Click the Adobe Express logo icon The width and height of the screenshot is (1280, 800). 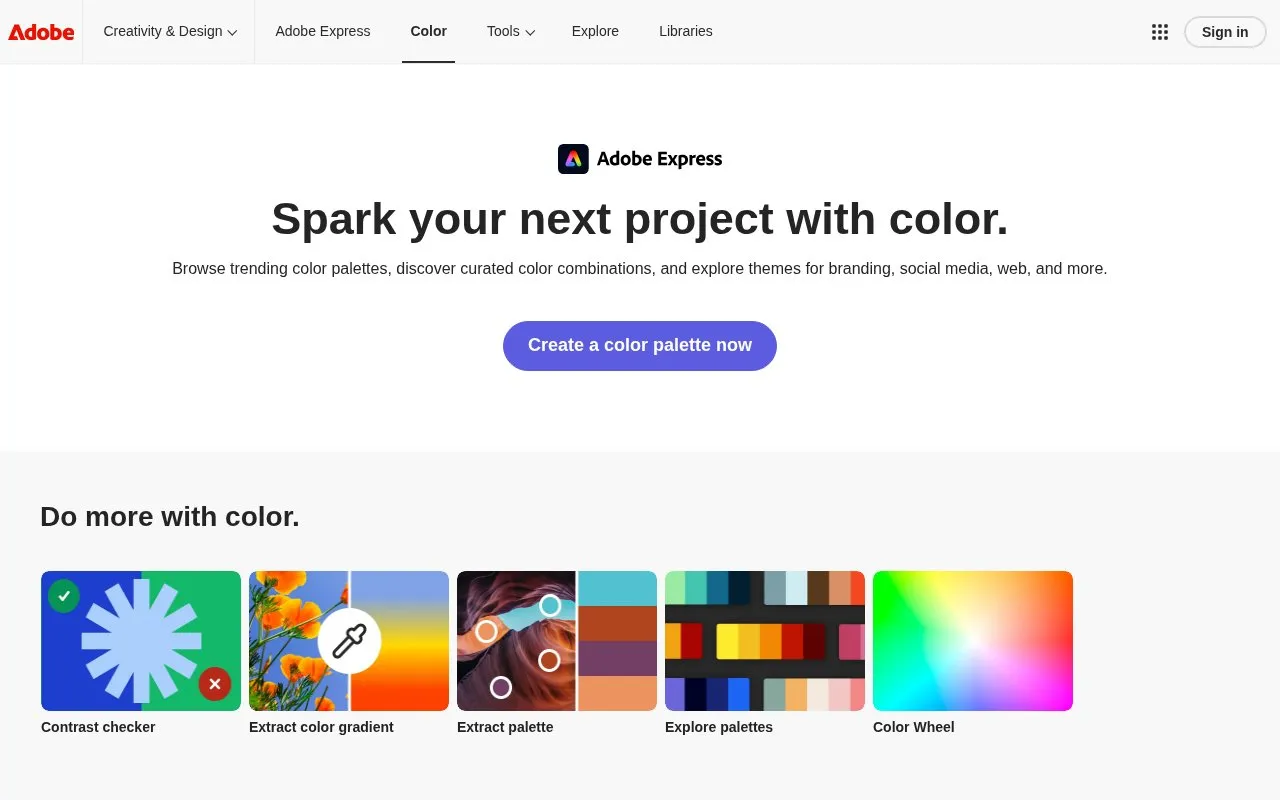[x=573, y=159]
